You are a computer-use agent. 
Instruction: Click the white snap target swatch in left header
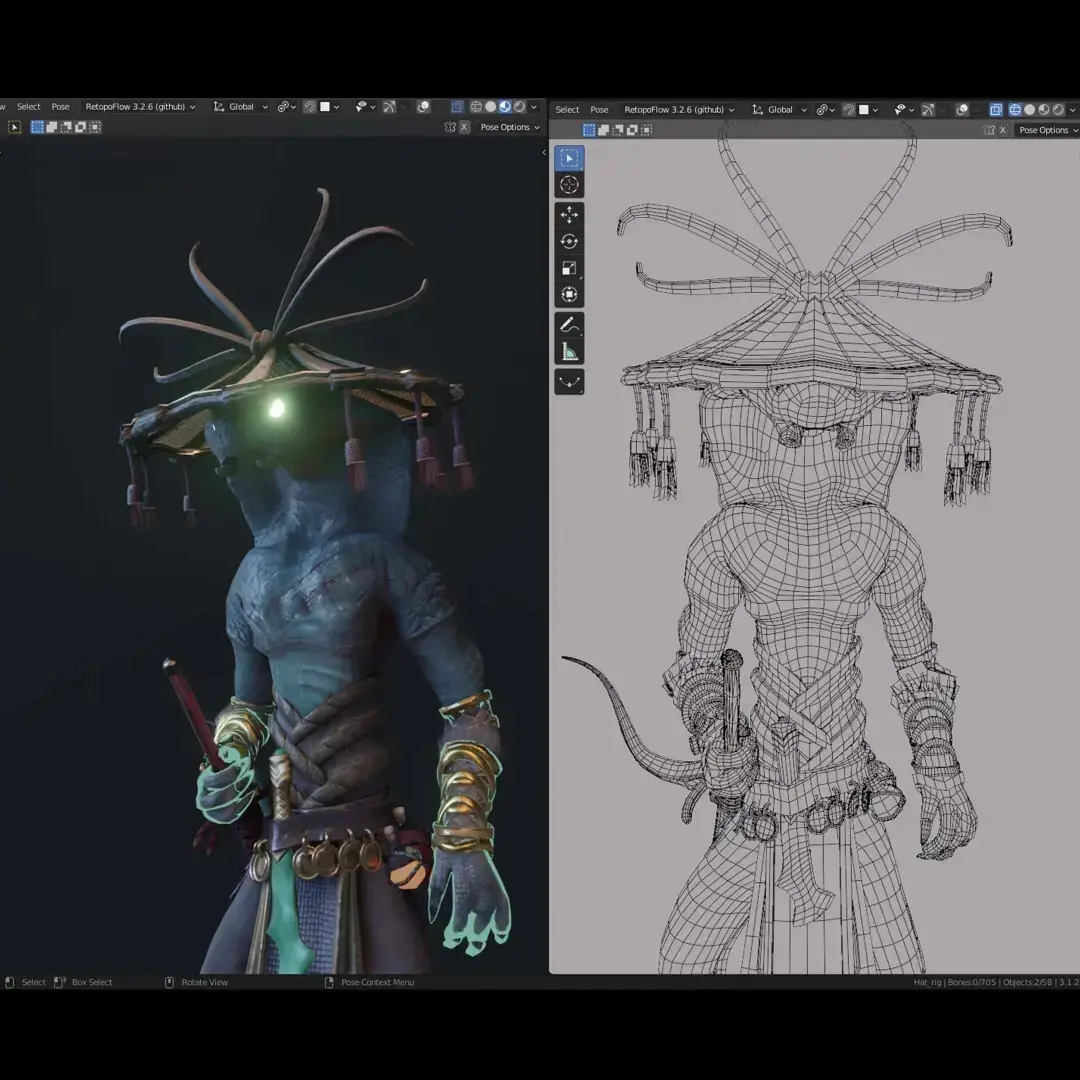(324, 107)
